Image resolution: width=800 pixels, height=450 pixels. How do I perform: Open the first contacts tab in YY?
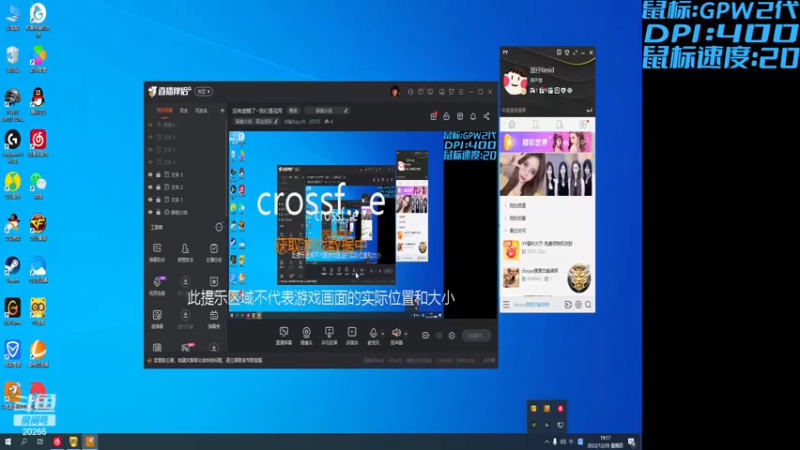(x=535, y=124)
